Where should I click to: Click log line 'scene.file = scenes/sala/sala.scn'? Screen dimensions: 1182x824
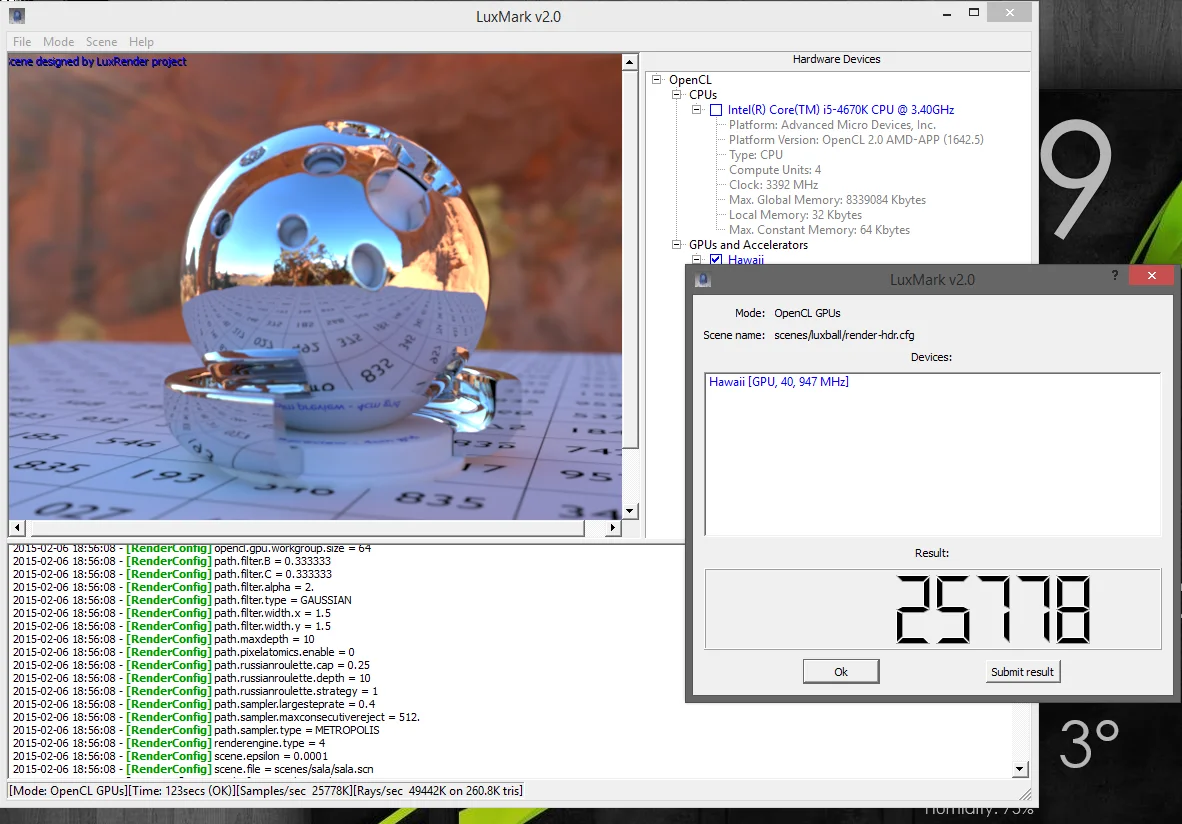[193, 769]
